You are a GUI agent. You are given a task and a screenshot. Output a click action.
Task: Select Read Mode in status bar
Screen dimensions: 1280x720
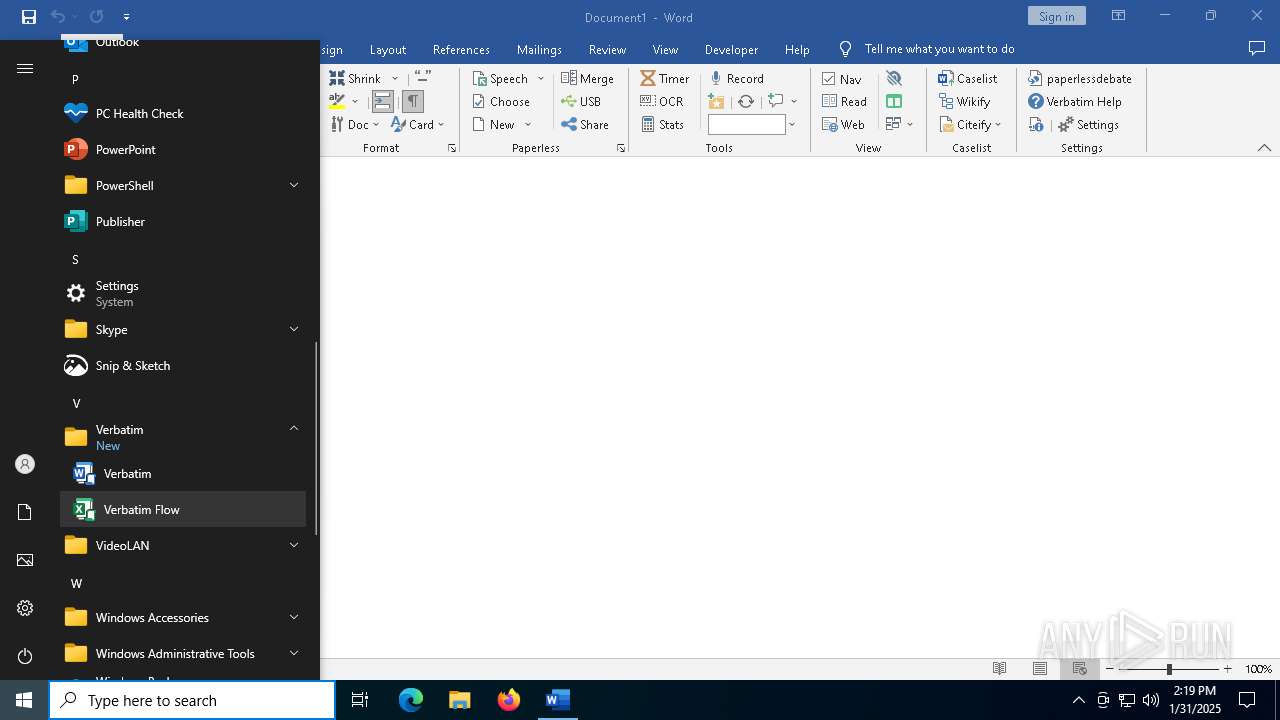point(999,669)
